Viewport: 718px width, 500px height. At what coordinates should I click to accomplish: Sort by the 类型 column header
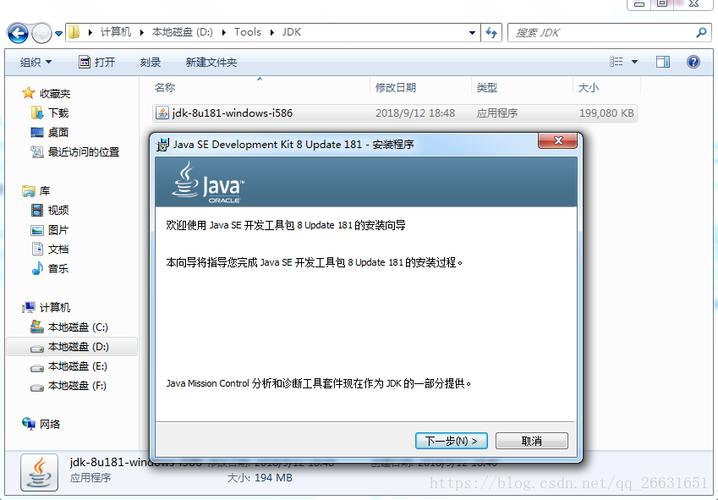click(522, 87)
